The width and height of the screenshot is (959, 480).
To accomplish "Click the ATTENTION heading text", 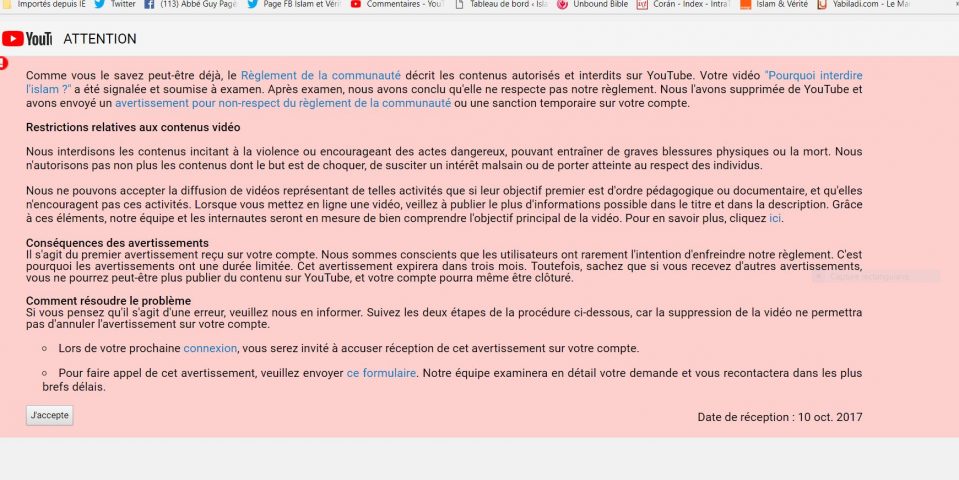I will click(x=100, y=39).
